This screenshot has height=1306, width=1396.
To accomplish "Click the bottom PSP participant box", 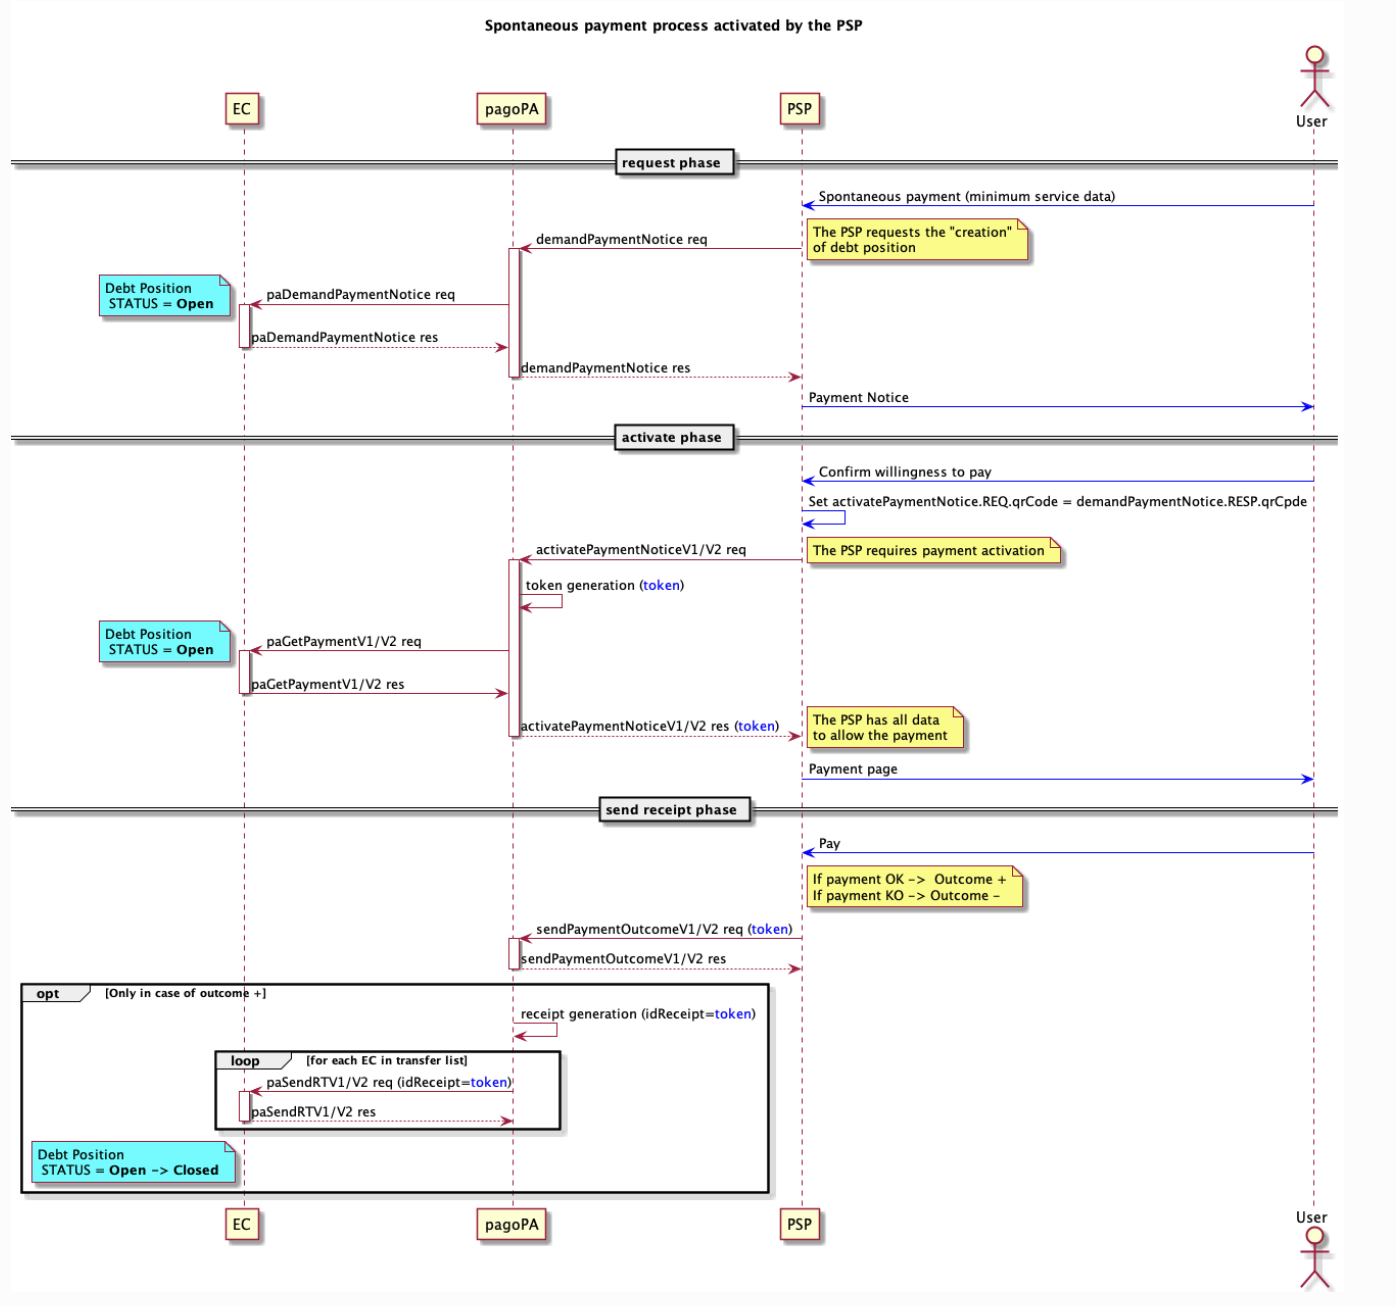I will (x=799, y=1224).
